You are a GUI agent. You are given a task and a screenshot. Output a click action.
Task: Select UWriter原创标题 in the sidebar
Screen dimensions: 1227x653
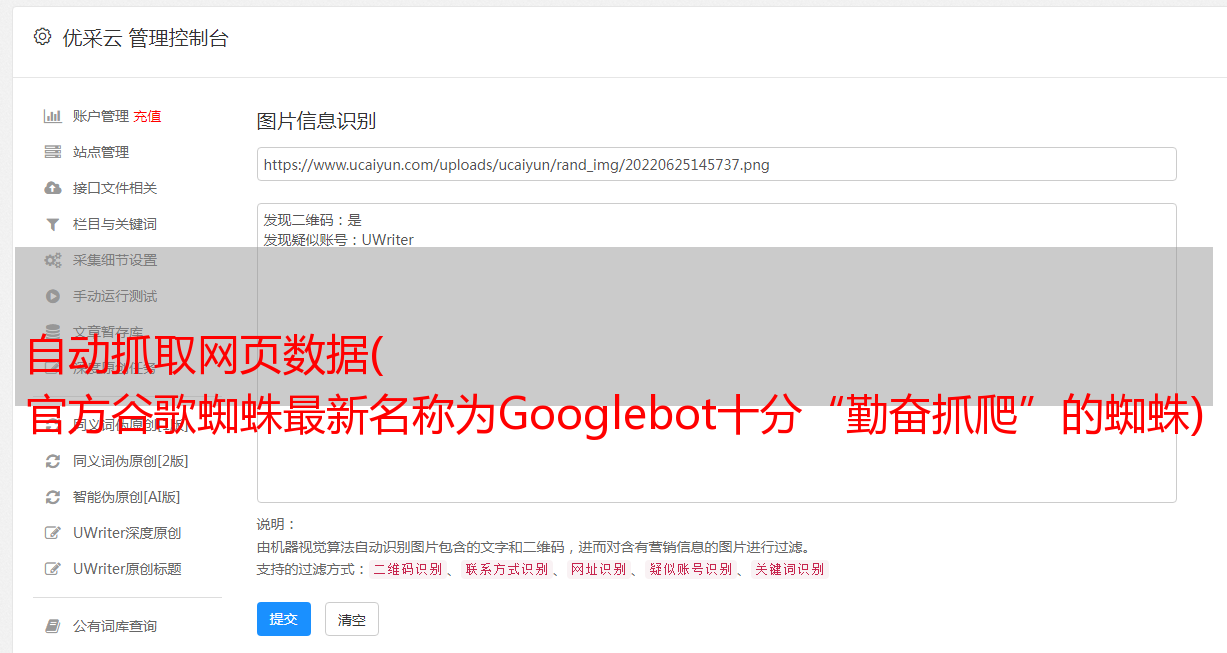coord(127,569)
